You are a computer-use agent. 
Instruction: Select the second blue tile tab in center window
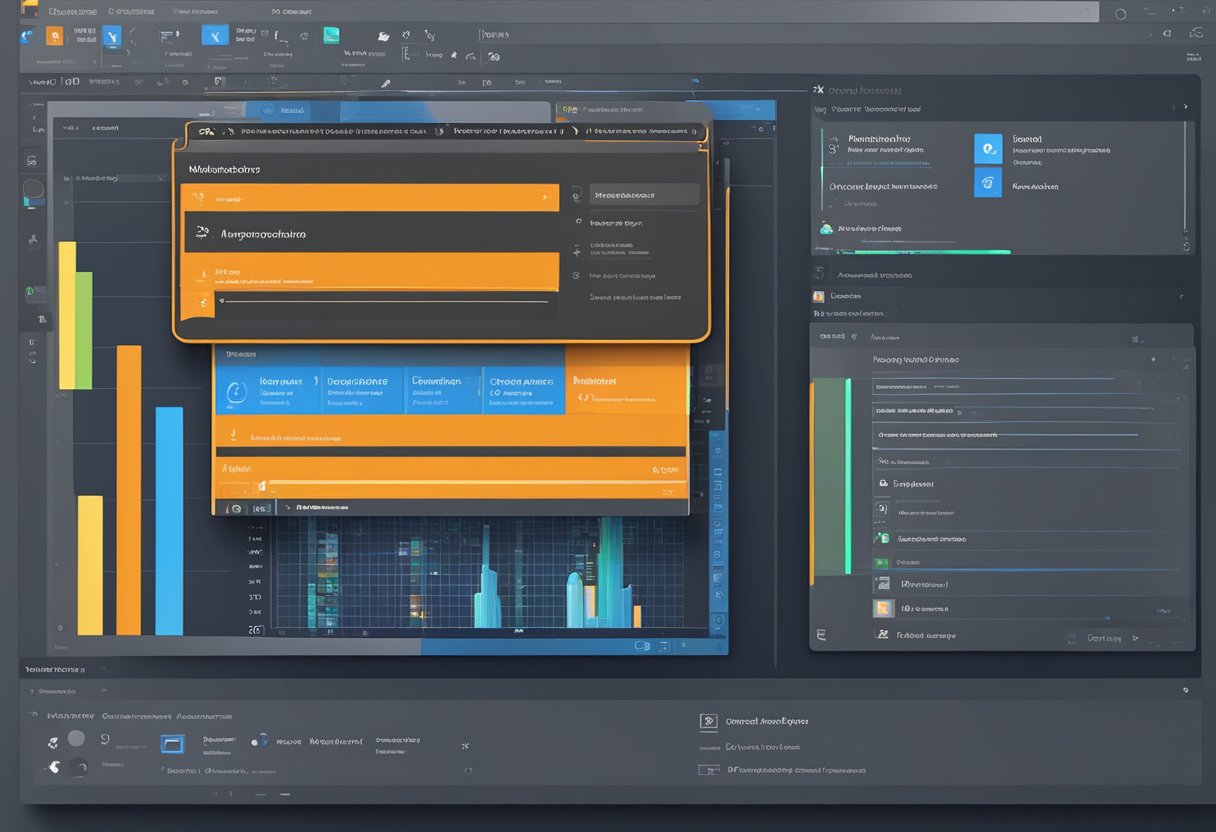361,391
